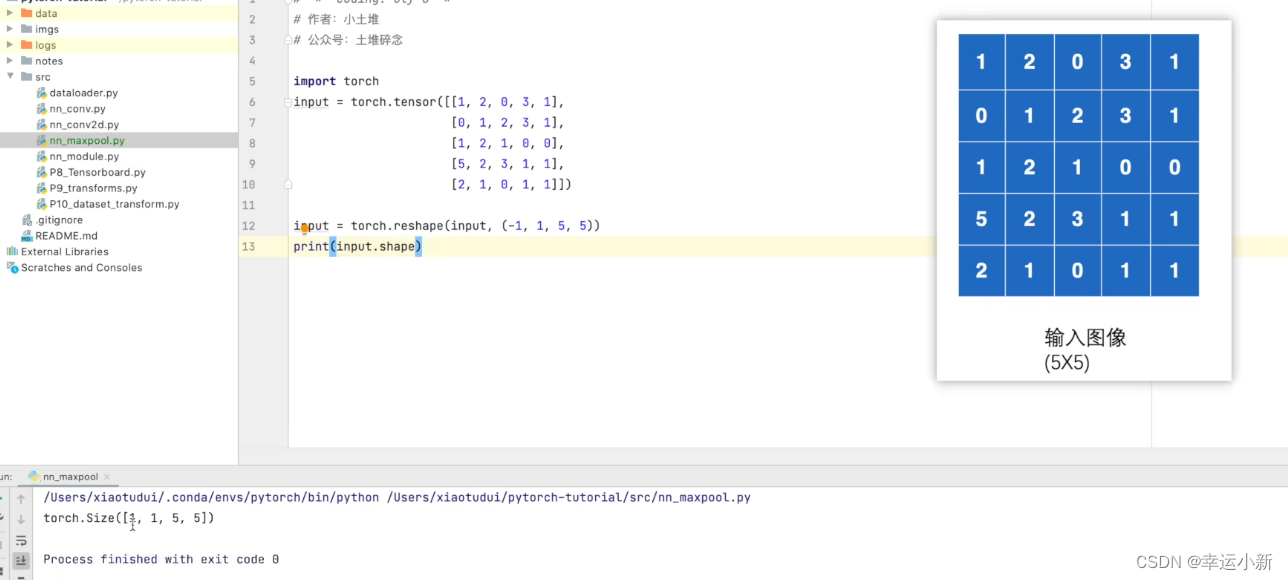Click the Up the Stack Trace arrow
Viewport: 1288px width, 580px height.
click(x=21, y=499)
